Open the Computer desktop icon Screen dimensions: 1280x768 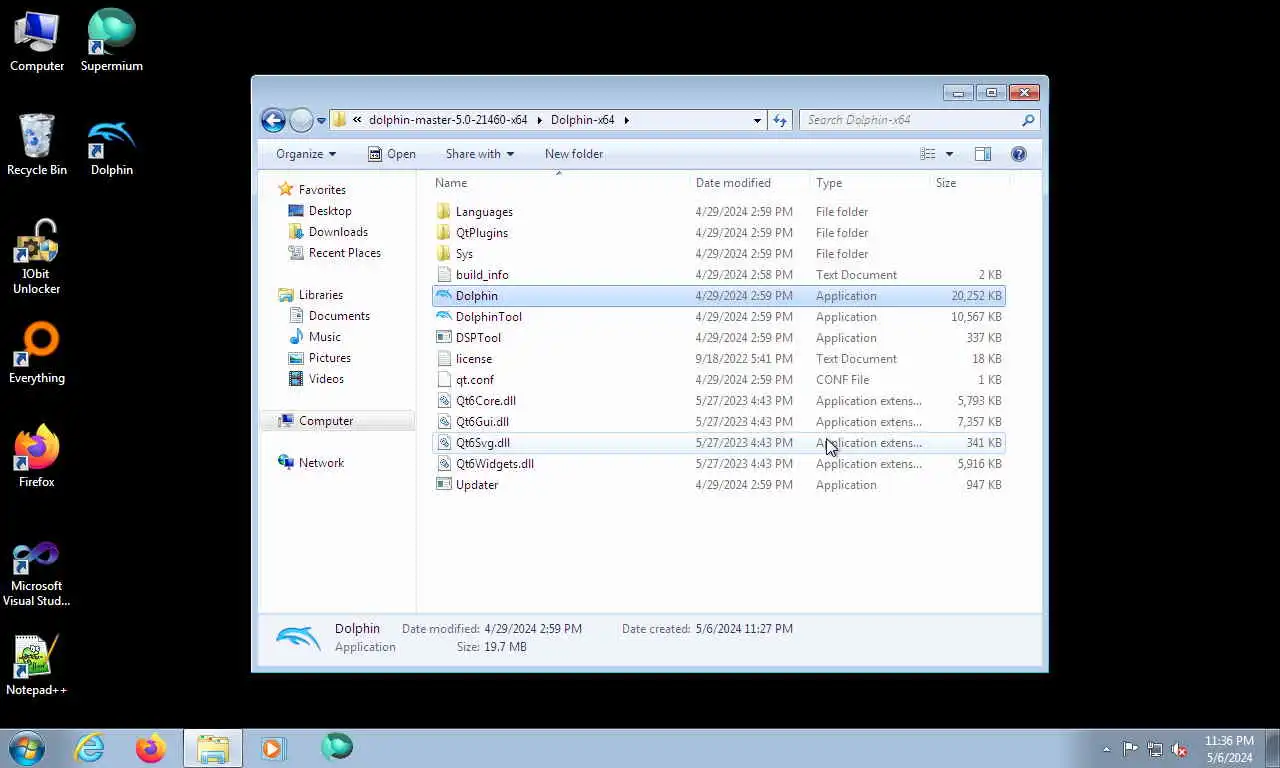[x=37, y=41]
